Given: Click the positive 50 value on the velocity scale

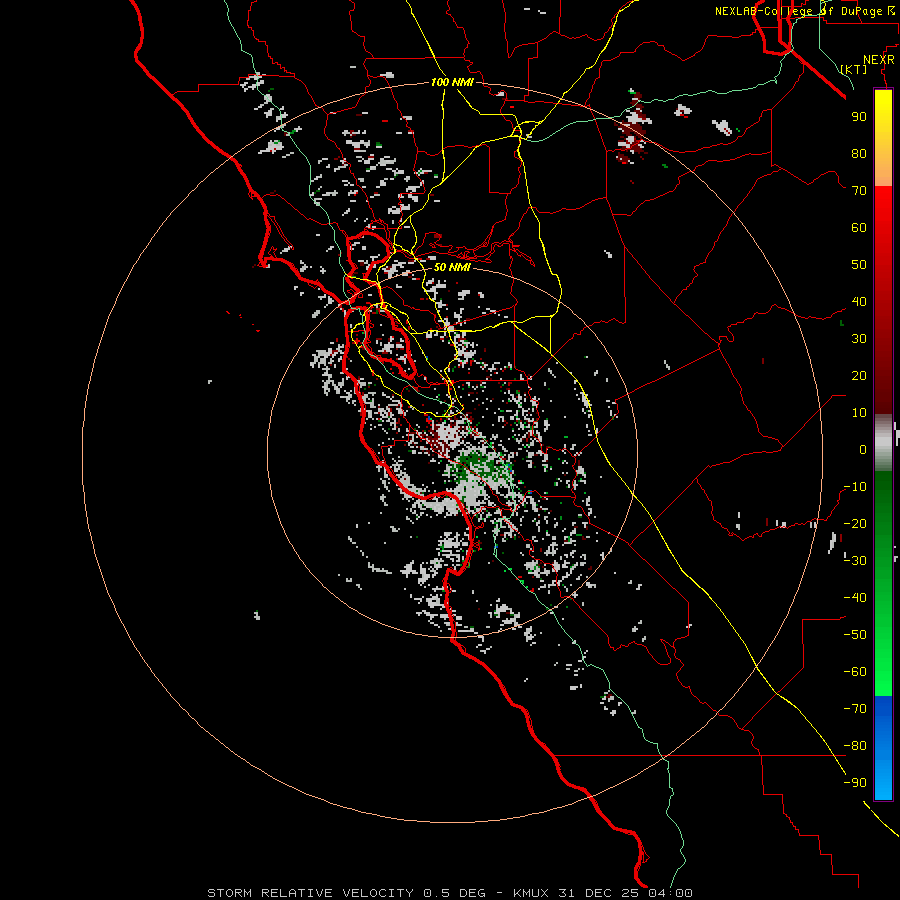Looking at the screenshot, I should tap(859, 265).
